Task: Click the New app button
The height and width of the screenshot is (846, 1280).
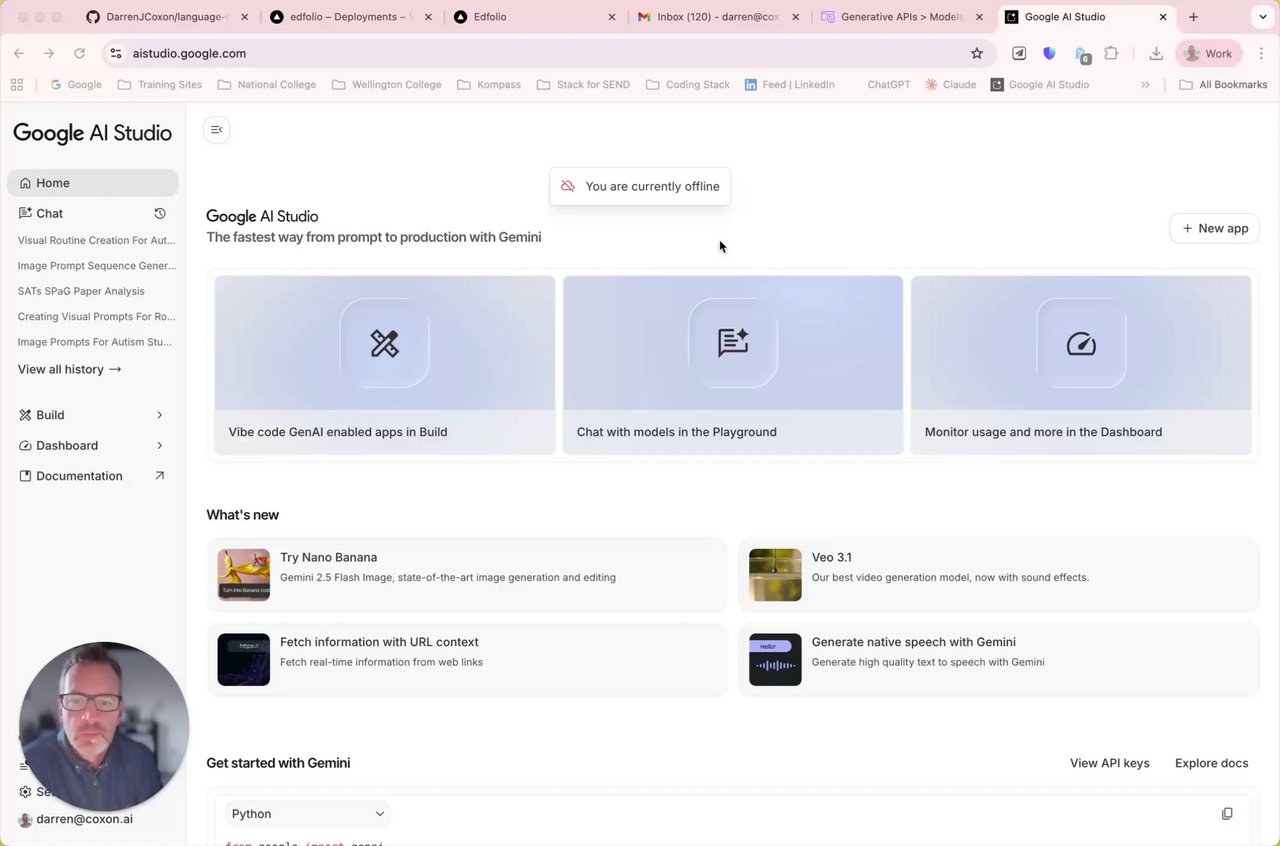Action: 1215,228
